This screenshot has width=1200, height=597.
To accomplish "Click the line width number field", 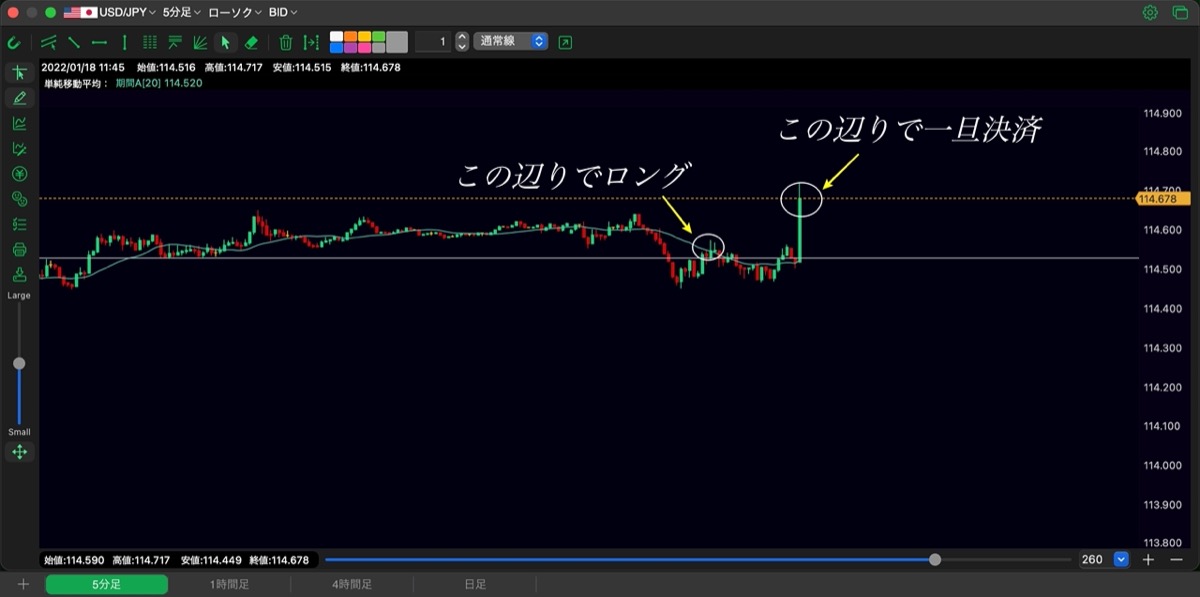I will (x=433, y=42).
